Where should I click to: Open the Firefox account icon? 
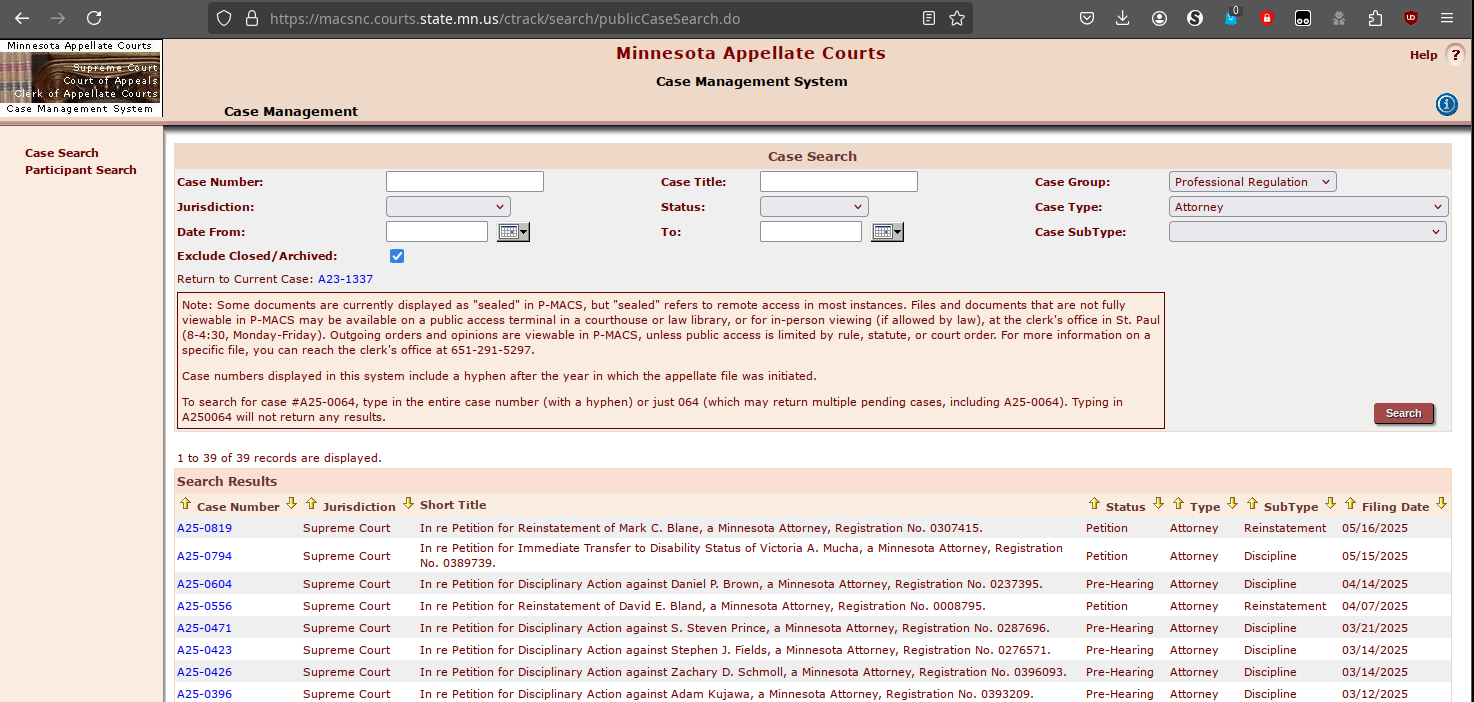click(x=1159, y=18)
